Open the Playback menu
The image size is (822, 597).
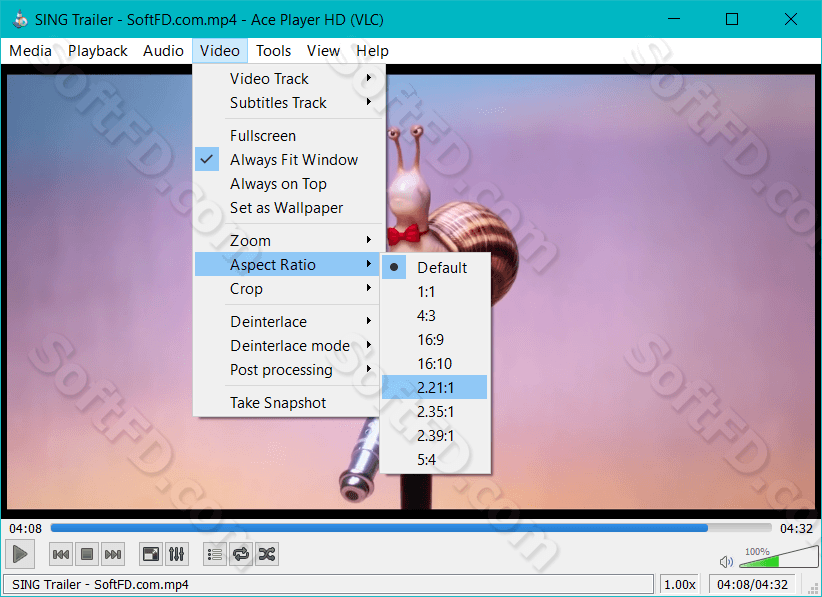(x=98, y=51)
